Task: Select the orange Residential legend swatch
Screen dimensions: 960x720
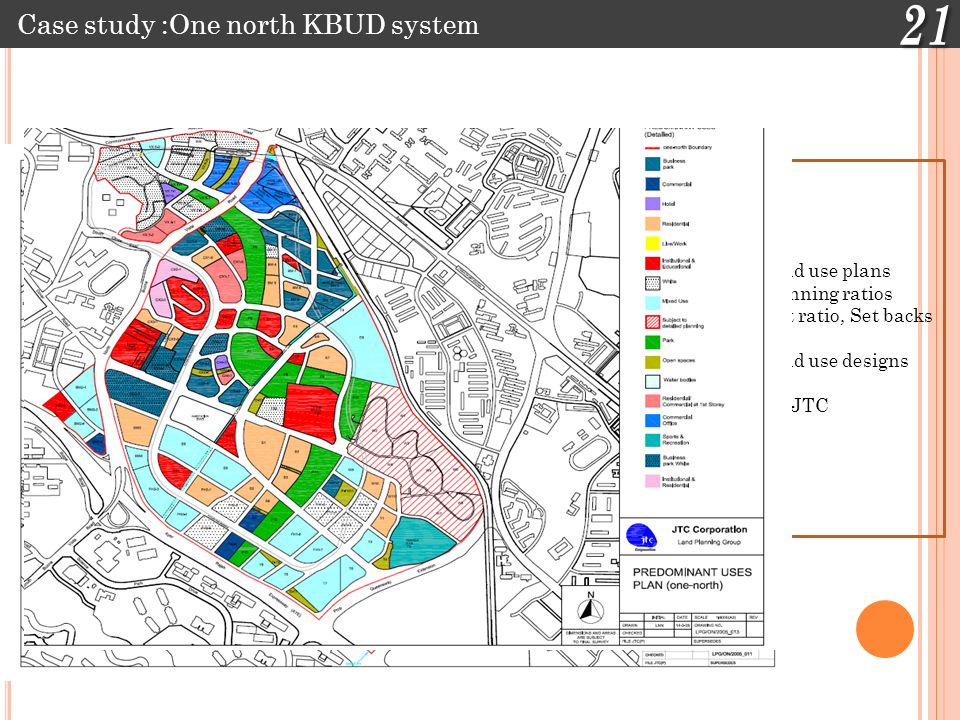Action: [x=652, y=223]
